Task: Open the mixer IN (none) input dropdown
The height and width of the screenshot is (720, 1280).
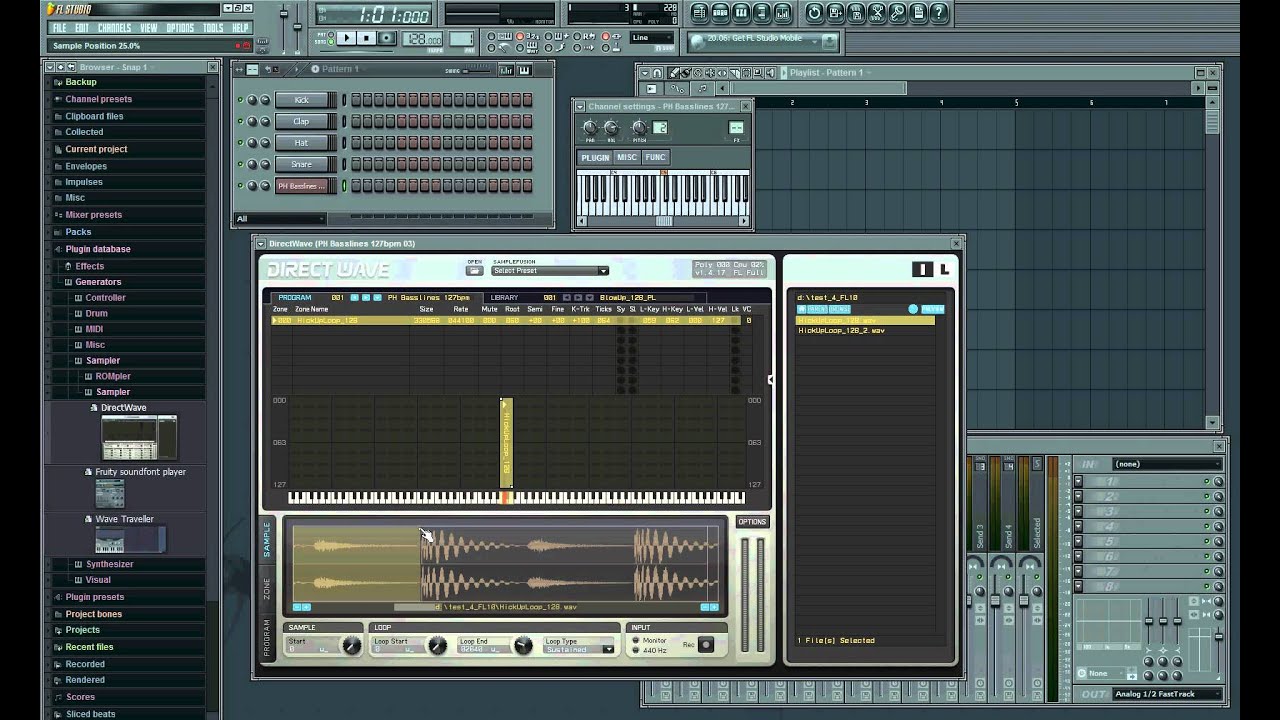Action: click(1166, 464)
